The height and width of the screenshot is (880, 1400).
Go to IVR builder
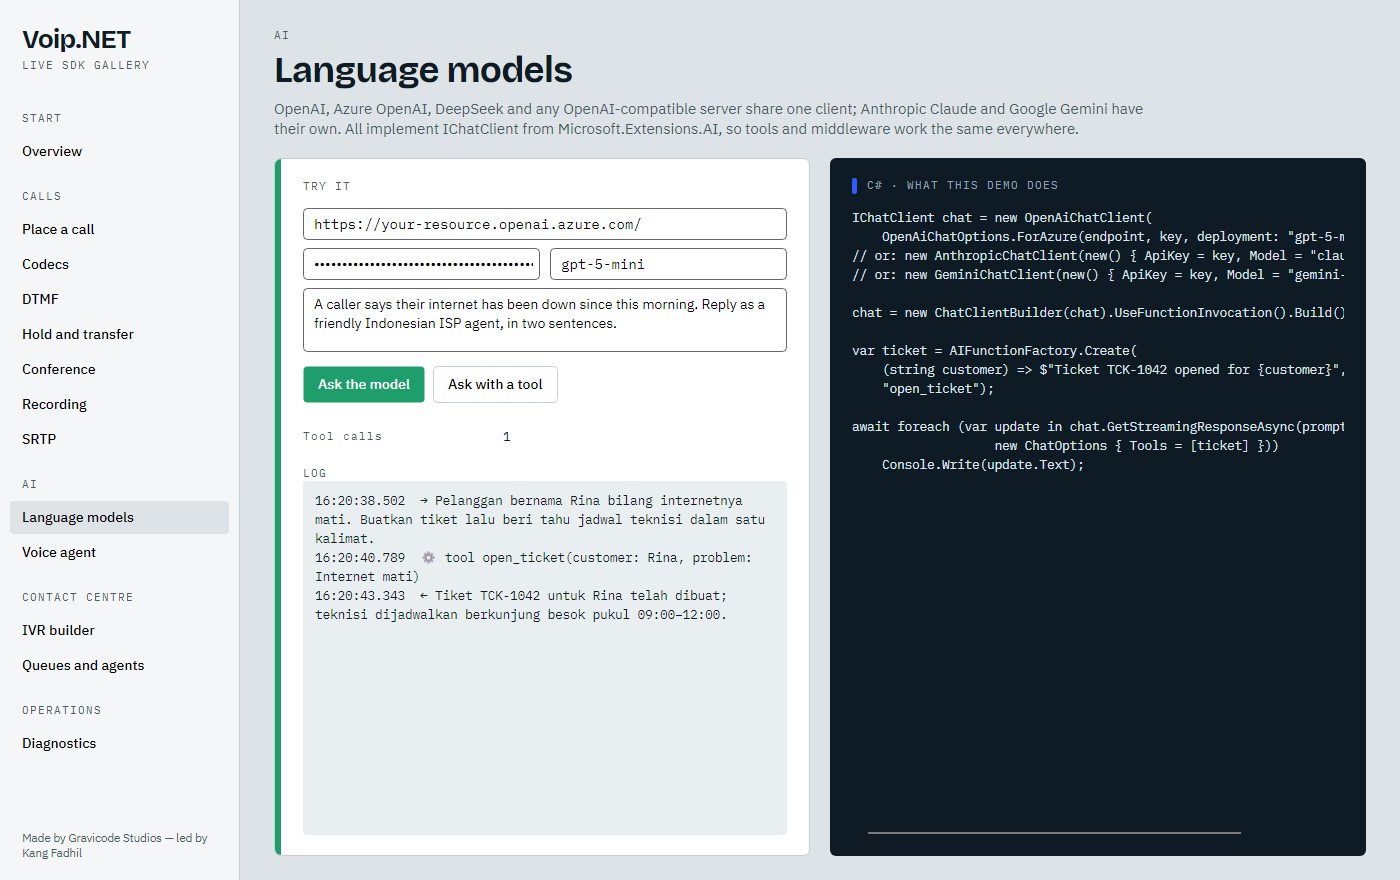coord(119,631)
